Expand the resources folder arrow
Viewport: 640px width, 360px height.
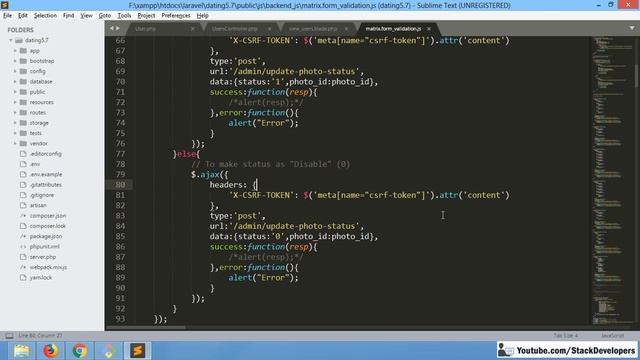coord(15,102)
